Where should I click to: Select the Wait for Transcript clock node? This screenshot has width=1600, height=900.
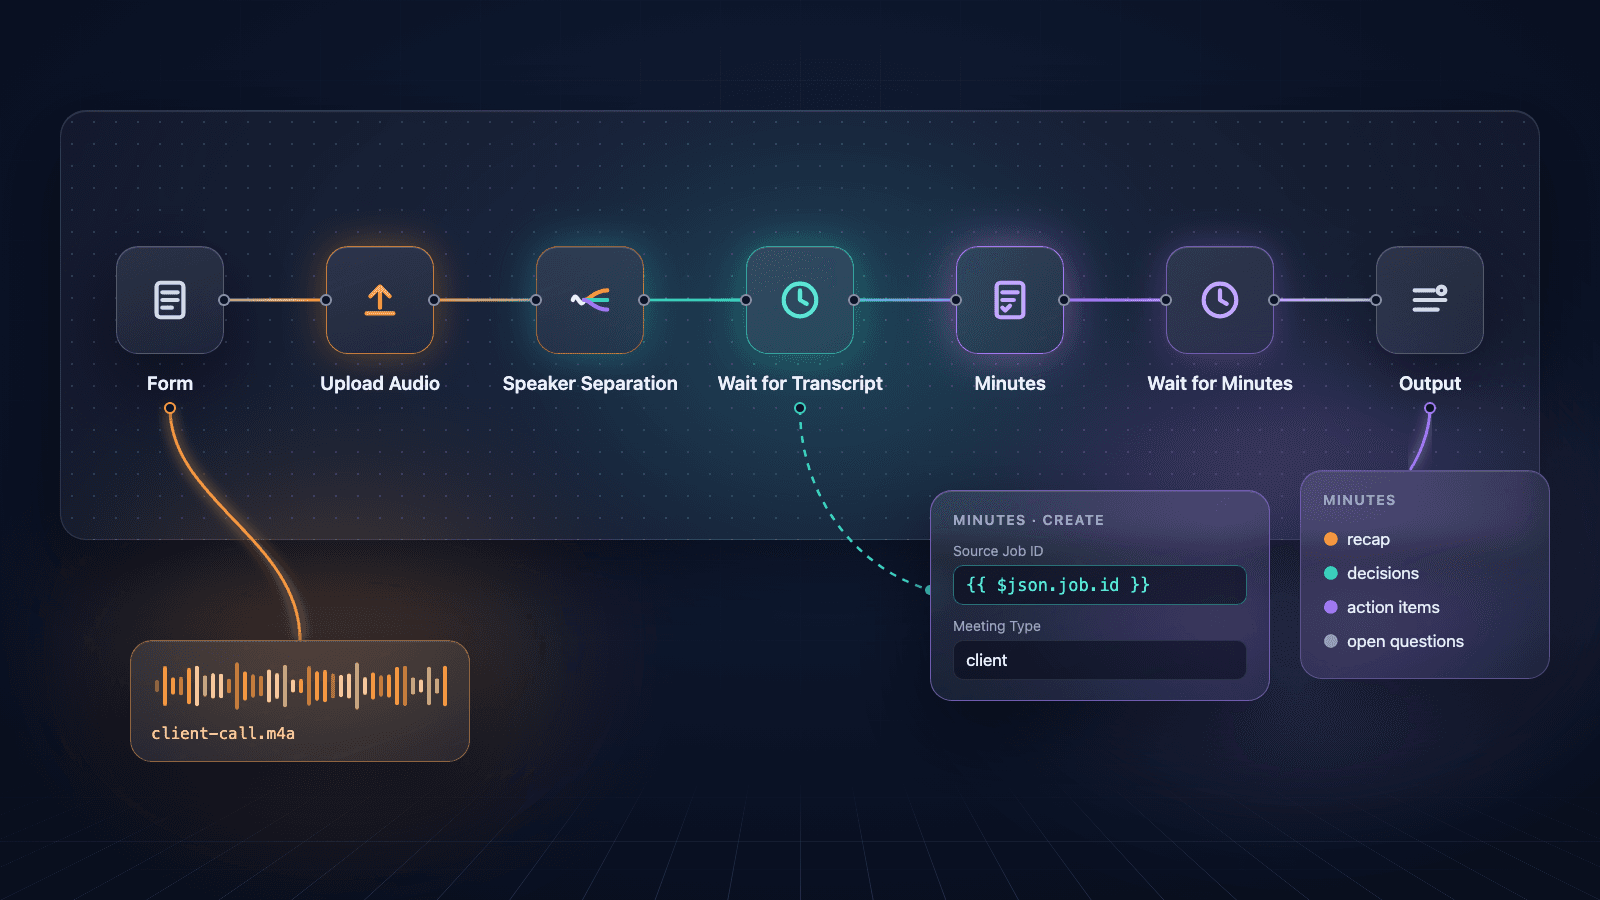click(800, 300)
